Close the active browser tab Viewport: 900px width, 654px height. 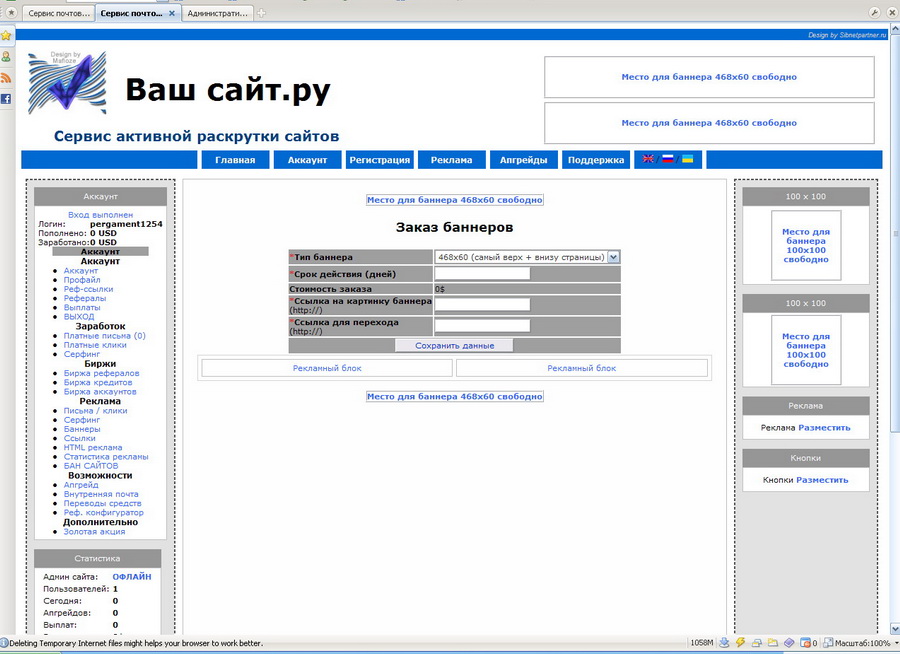tap(172, 14)
